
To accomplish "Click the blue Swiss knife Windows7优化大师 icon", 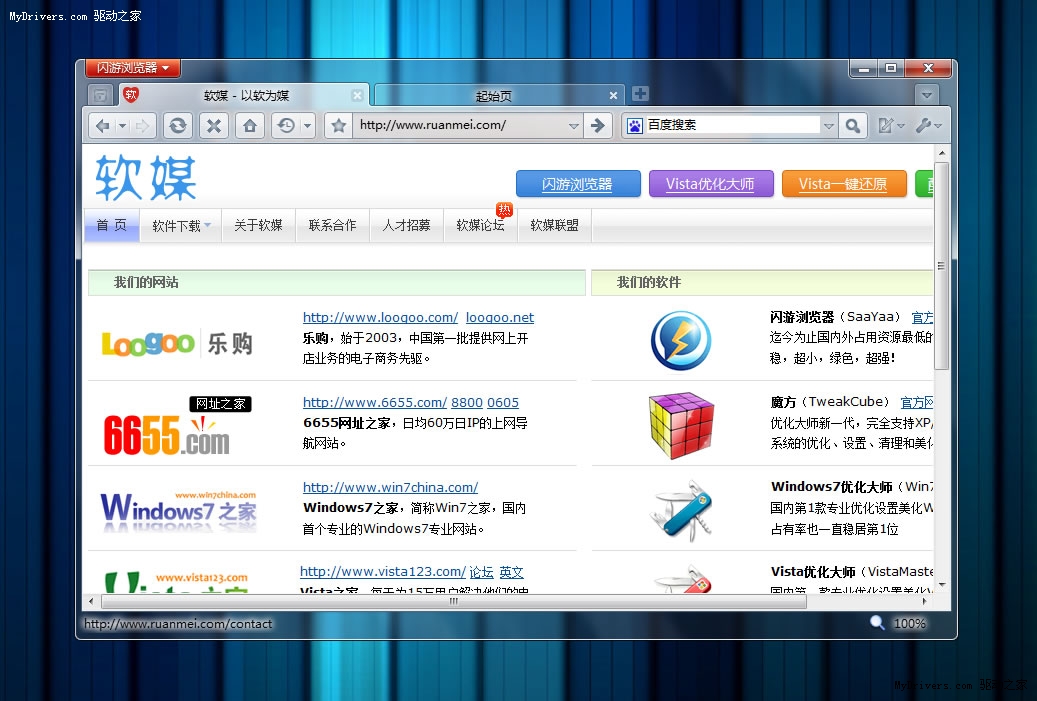I will [x=682, y=511].
